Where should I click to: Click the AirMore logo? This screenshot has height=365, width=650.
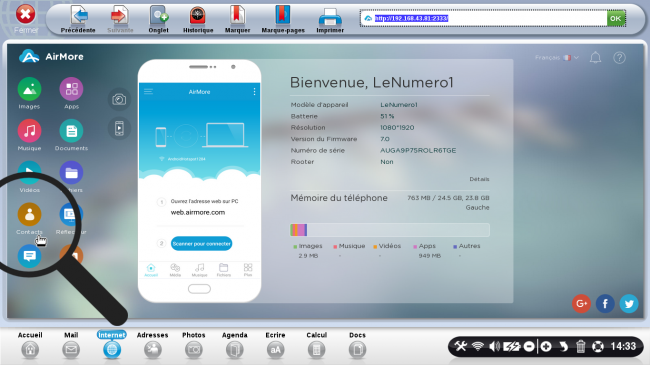click(x=51, y=56)
